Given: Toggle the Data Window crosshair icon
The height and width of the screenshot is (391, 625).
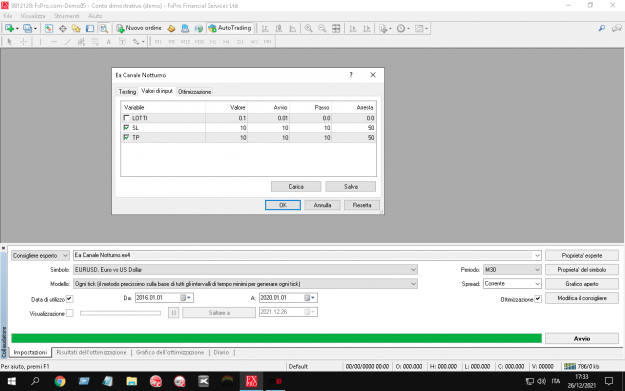Looking at the screenshot, I should click(x=63, y=28).
